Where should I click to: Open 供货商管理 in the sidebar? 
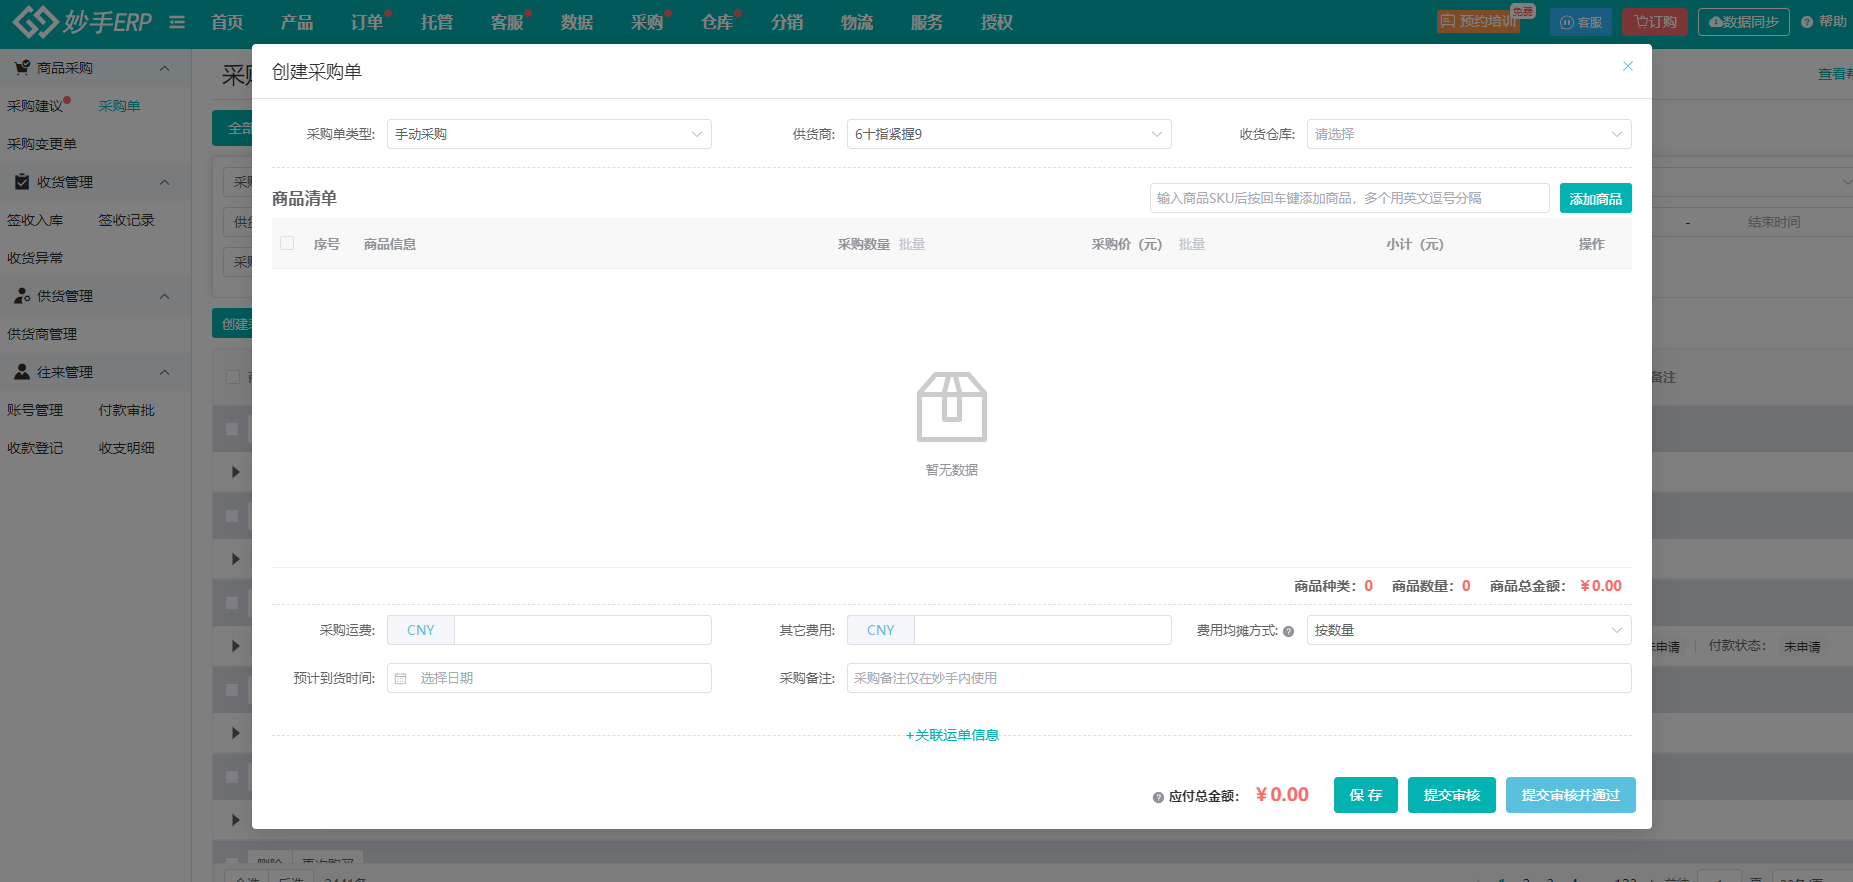[42, 334]
